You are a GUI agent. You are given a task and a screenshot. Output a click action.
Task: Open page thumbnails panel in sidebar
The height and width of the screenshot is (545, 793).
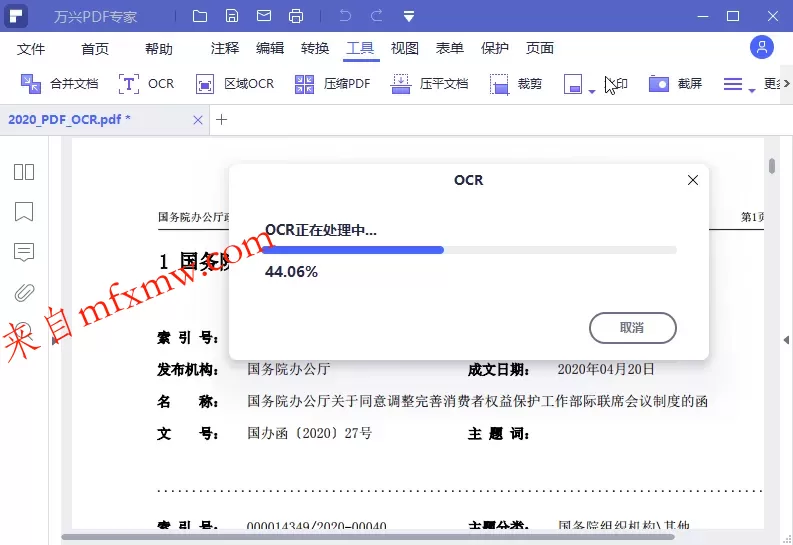pyautogui.click(x=24, y=172)
